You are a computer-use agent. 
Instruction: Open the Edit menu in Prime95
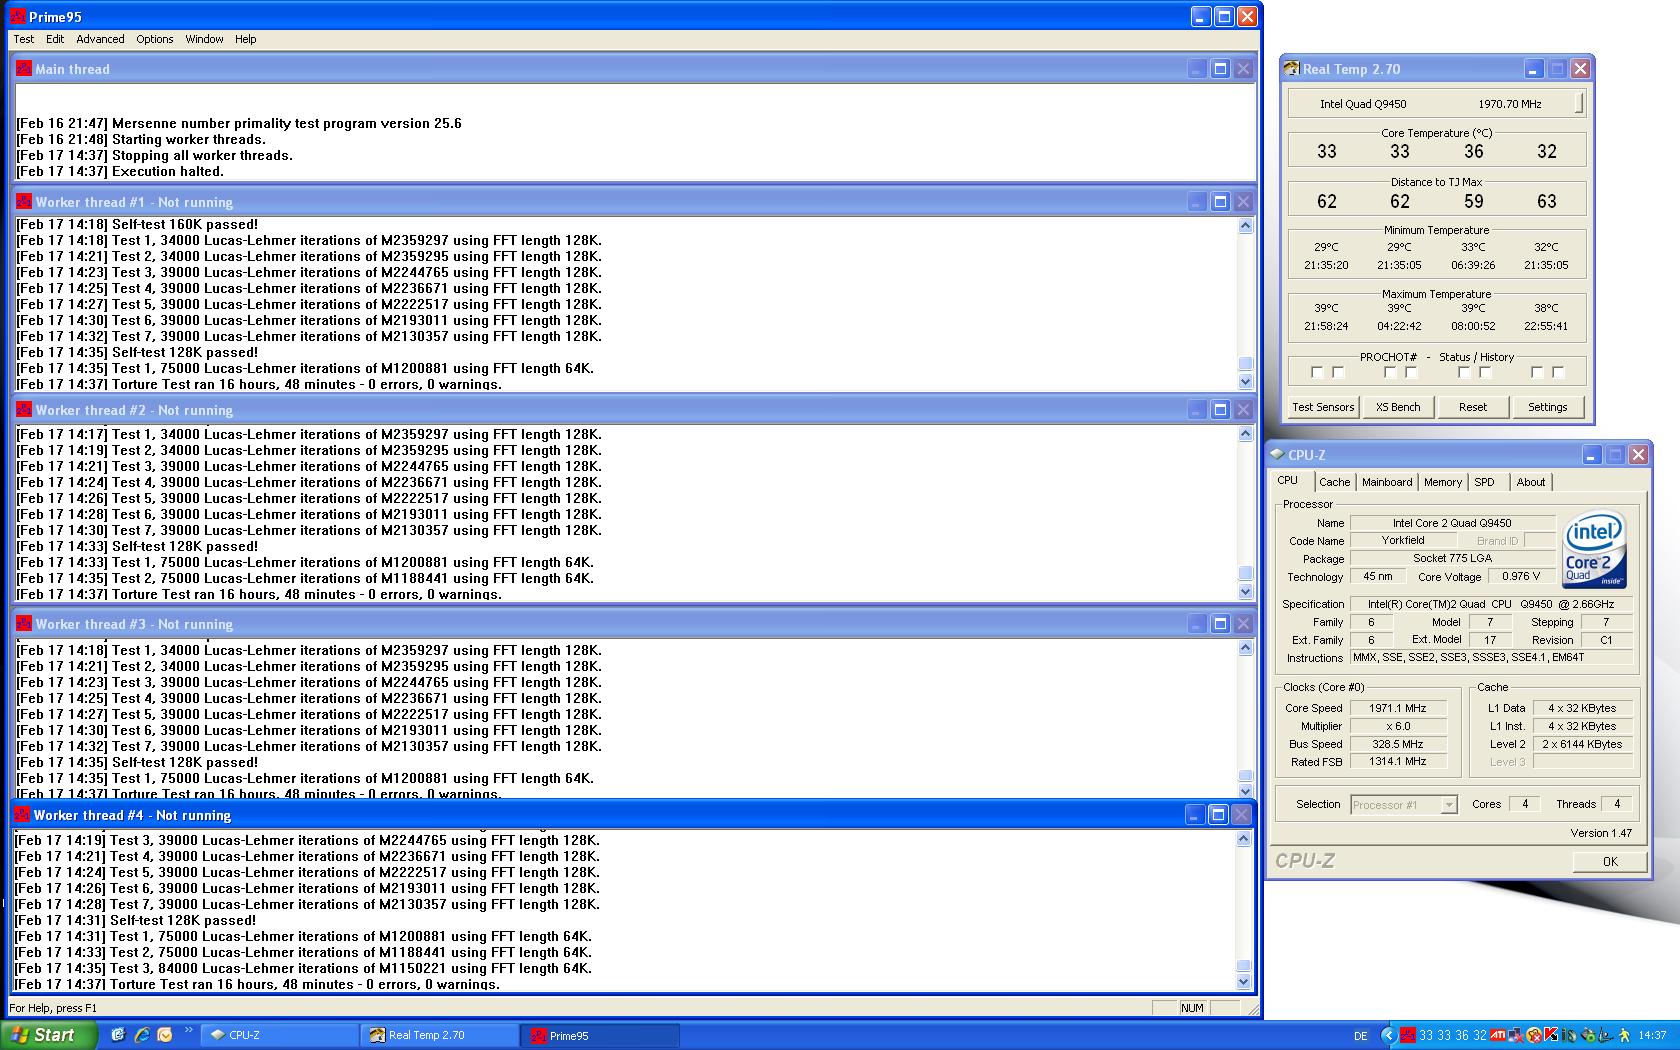coord(55,39)
